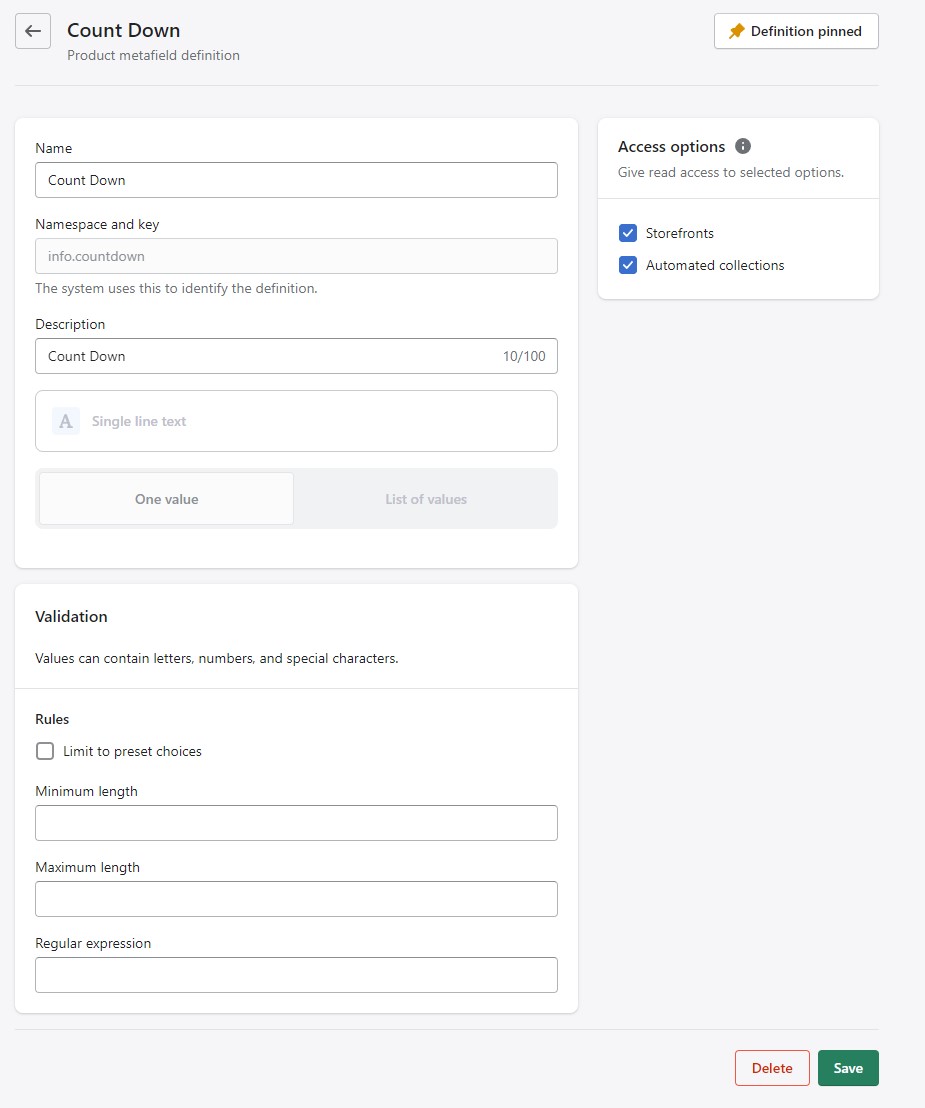The image size is (925, 1108).
Task: Click the orange pin icon
Action: [x=737, y=32]
